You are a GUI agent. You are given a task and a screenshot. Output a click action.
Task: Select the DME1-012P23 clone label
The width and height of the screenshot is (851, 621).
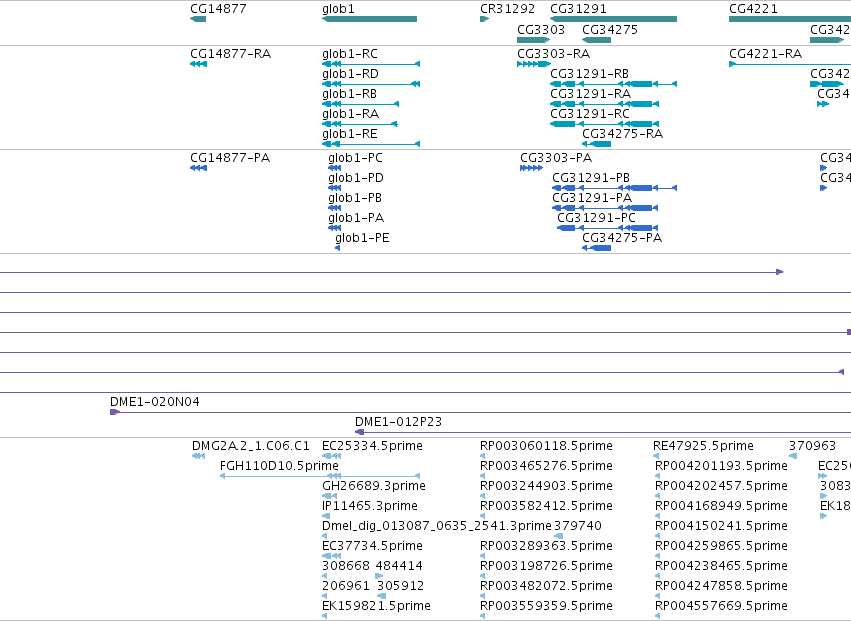pos(398,422)
